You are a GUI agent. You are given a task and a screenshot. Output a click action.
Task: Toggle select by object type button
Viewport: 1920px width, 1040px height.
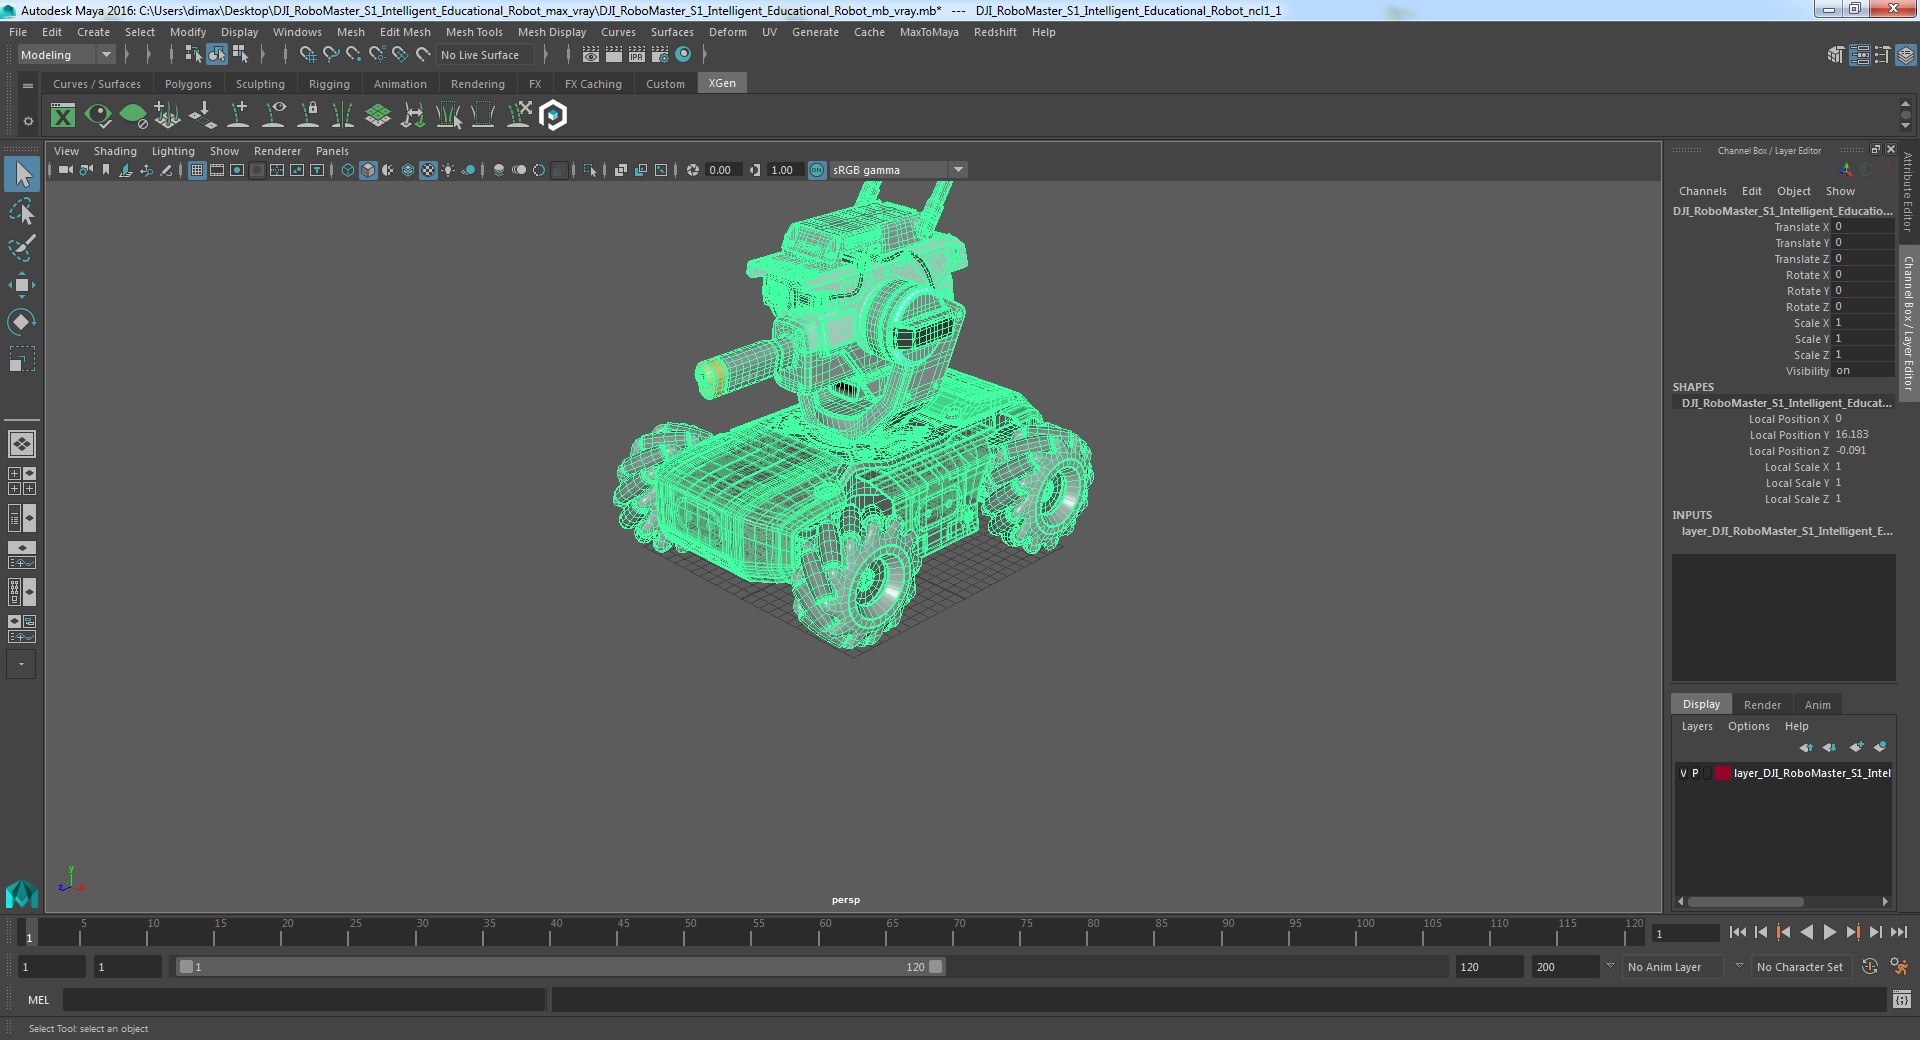[x=217, y=55]
